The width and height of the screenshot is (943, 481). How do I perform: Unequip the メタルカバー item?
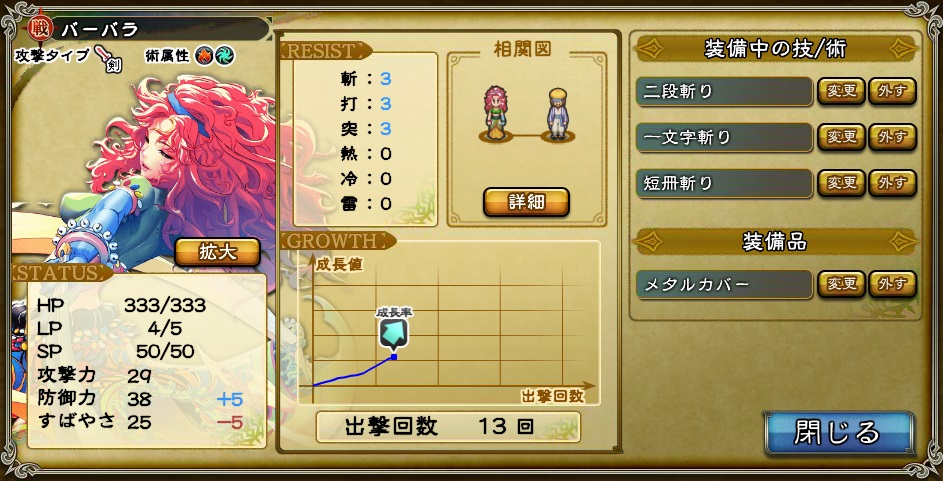click(892, 284)
